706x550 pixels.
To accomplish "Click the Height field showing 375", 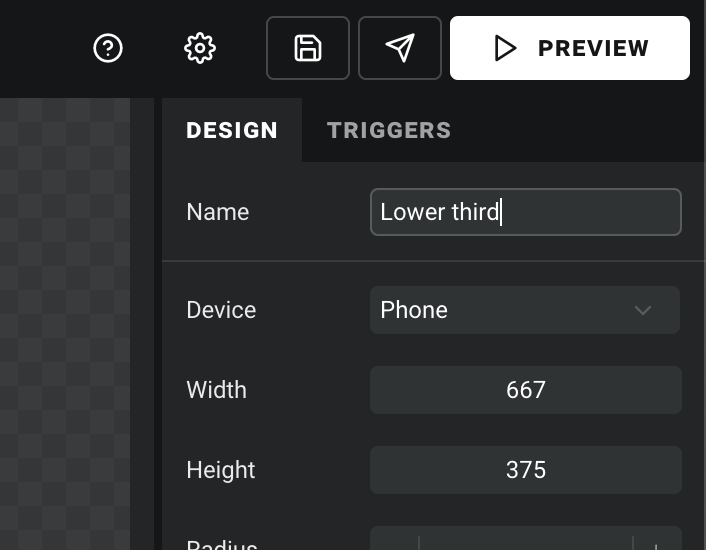I will [526, 470].
